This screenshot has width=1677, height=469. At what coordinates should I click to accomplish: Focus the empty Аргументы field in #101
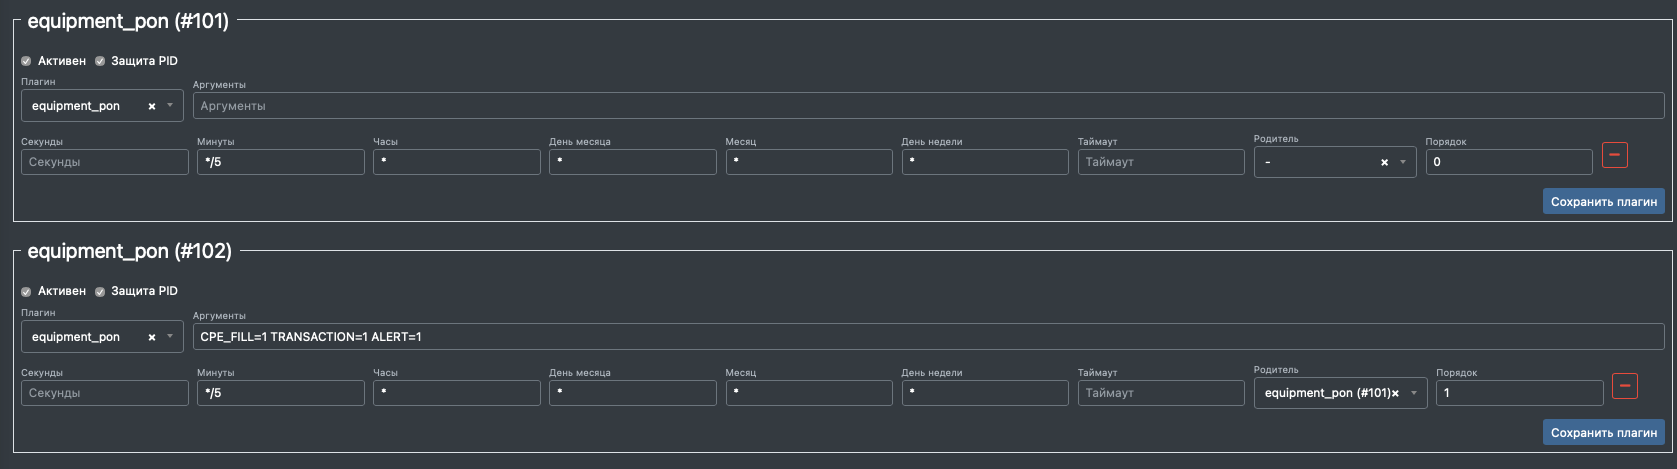coord(927,106)
